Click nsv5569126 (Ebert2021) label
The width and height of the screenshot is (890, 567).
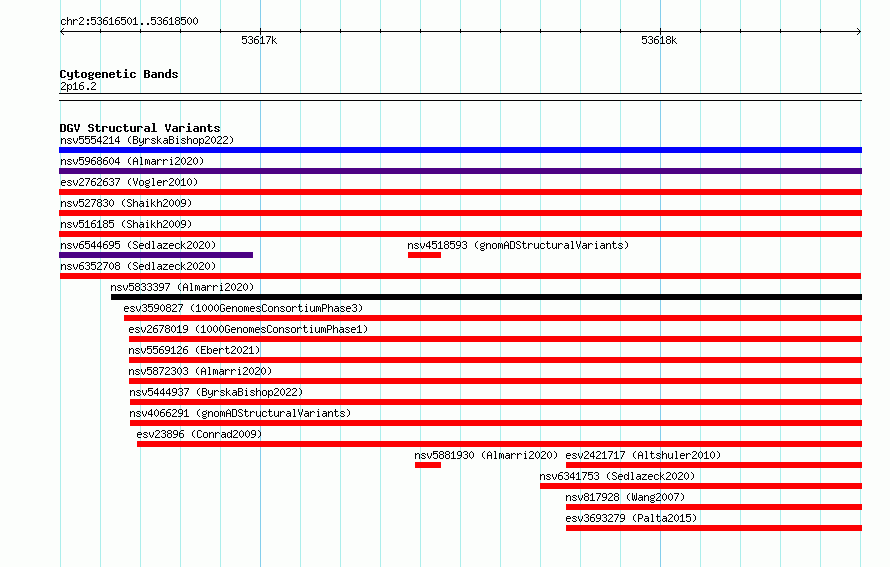click(x=194, y=350)
